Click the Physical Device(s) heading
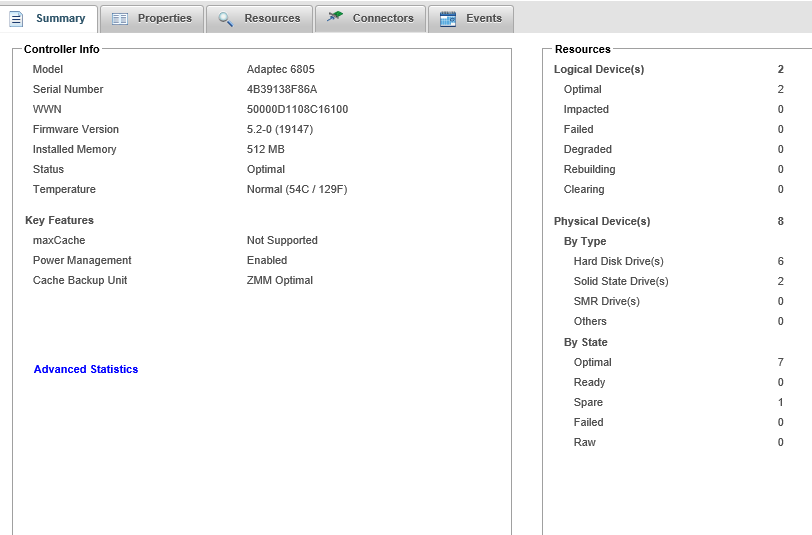This screenshot has width=812, height=535. coord(602,222)
